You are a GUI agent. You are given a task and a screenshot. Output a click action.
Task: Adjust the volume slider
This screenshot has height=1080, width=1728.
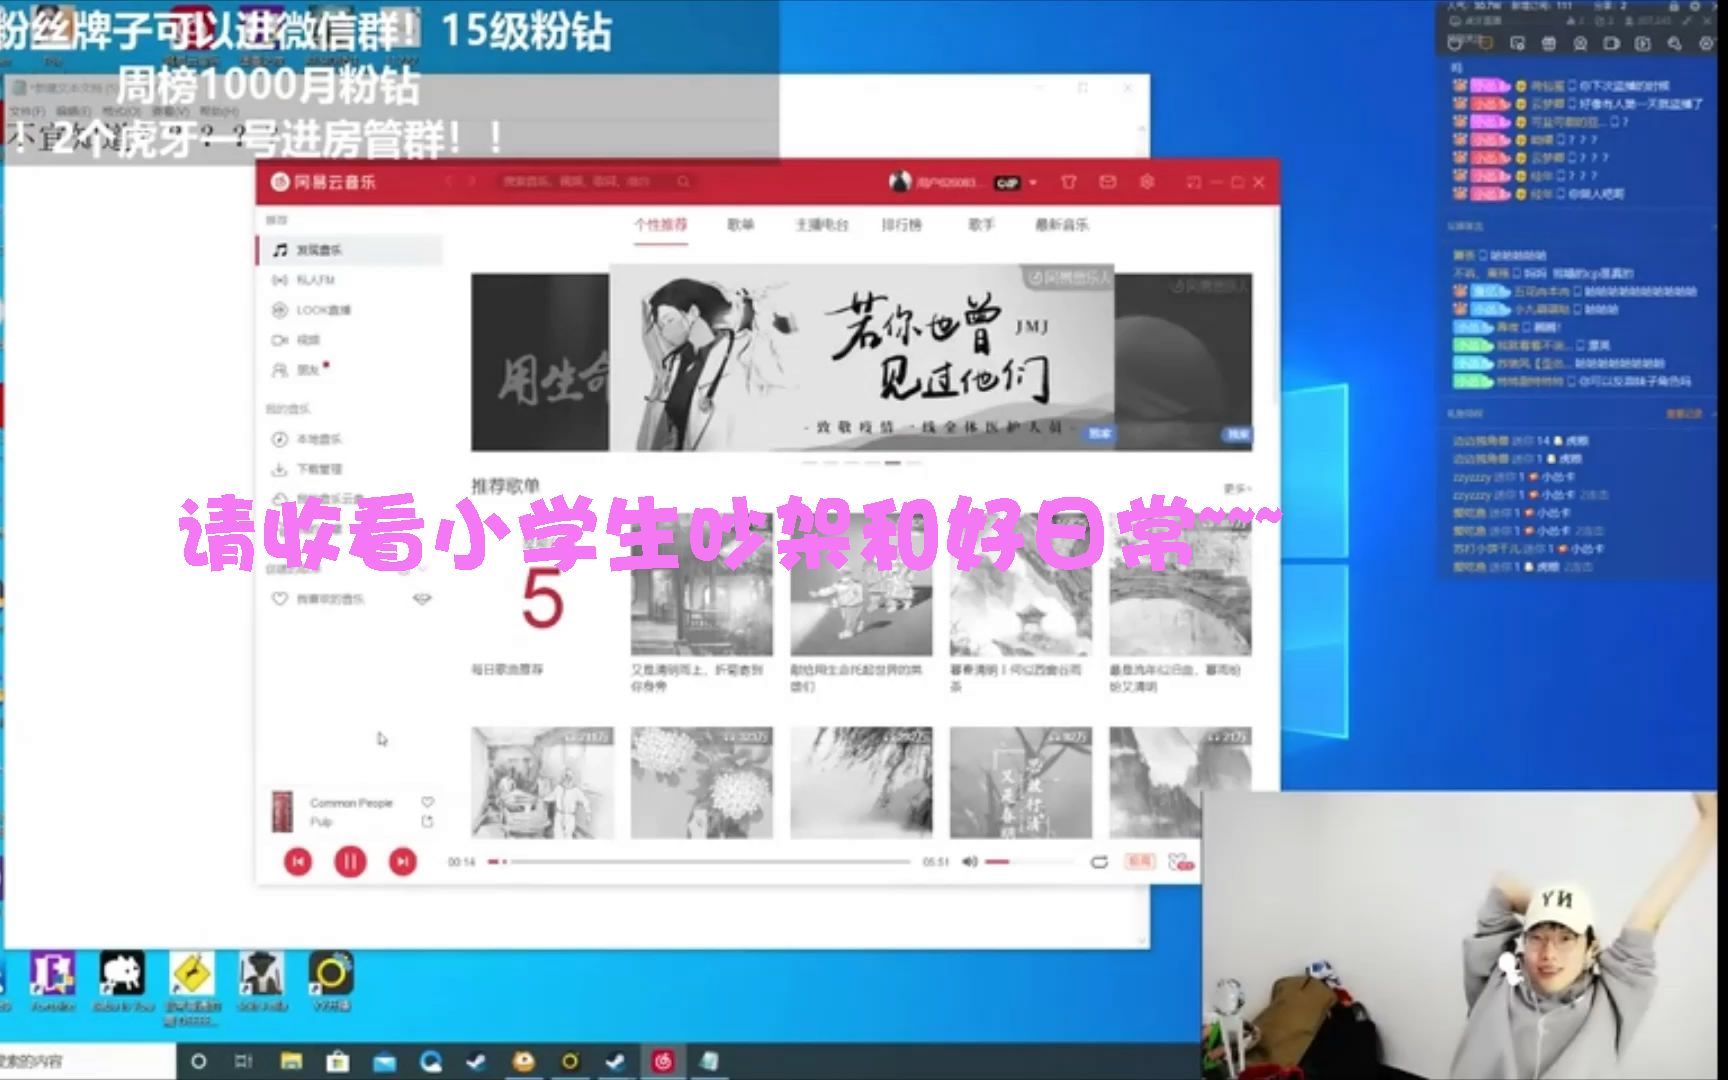(1028, 861)
